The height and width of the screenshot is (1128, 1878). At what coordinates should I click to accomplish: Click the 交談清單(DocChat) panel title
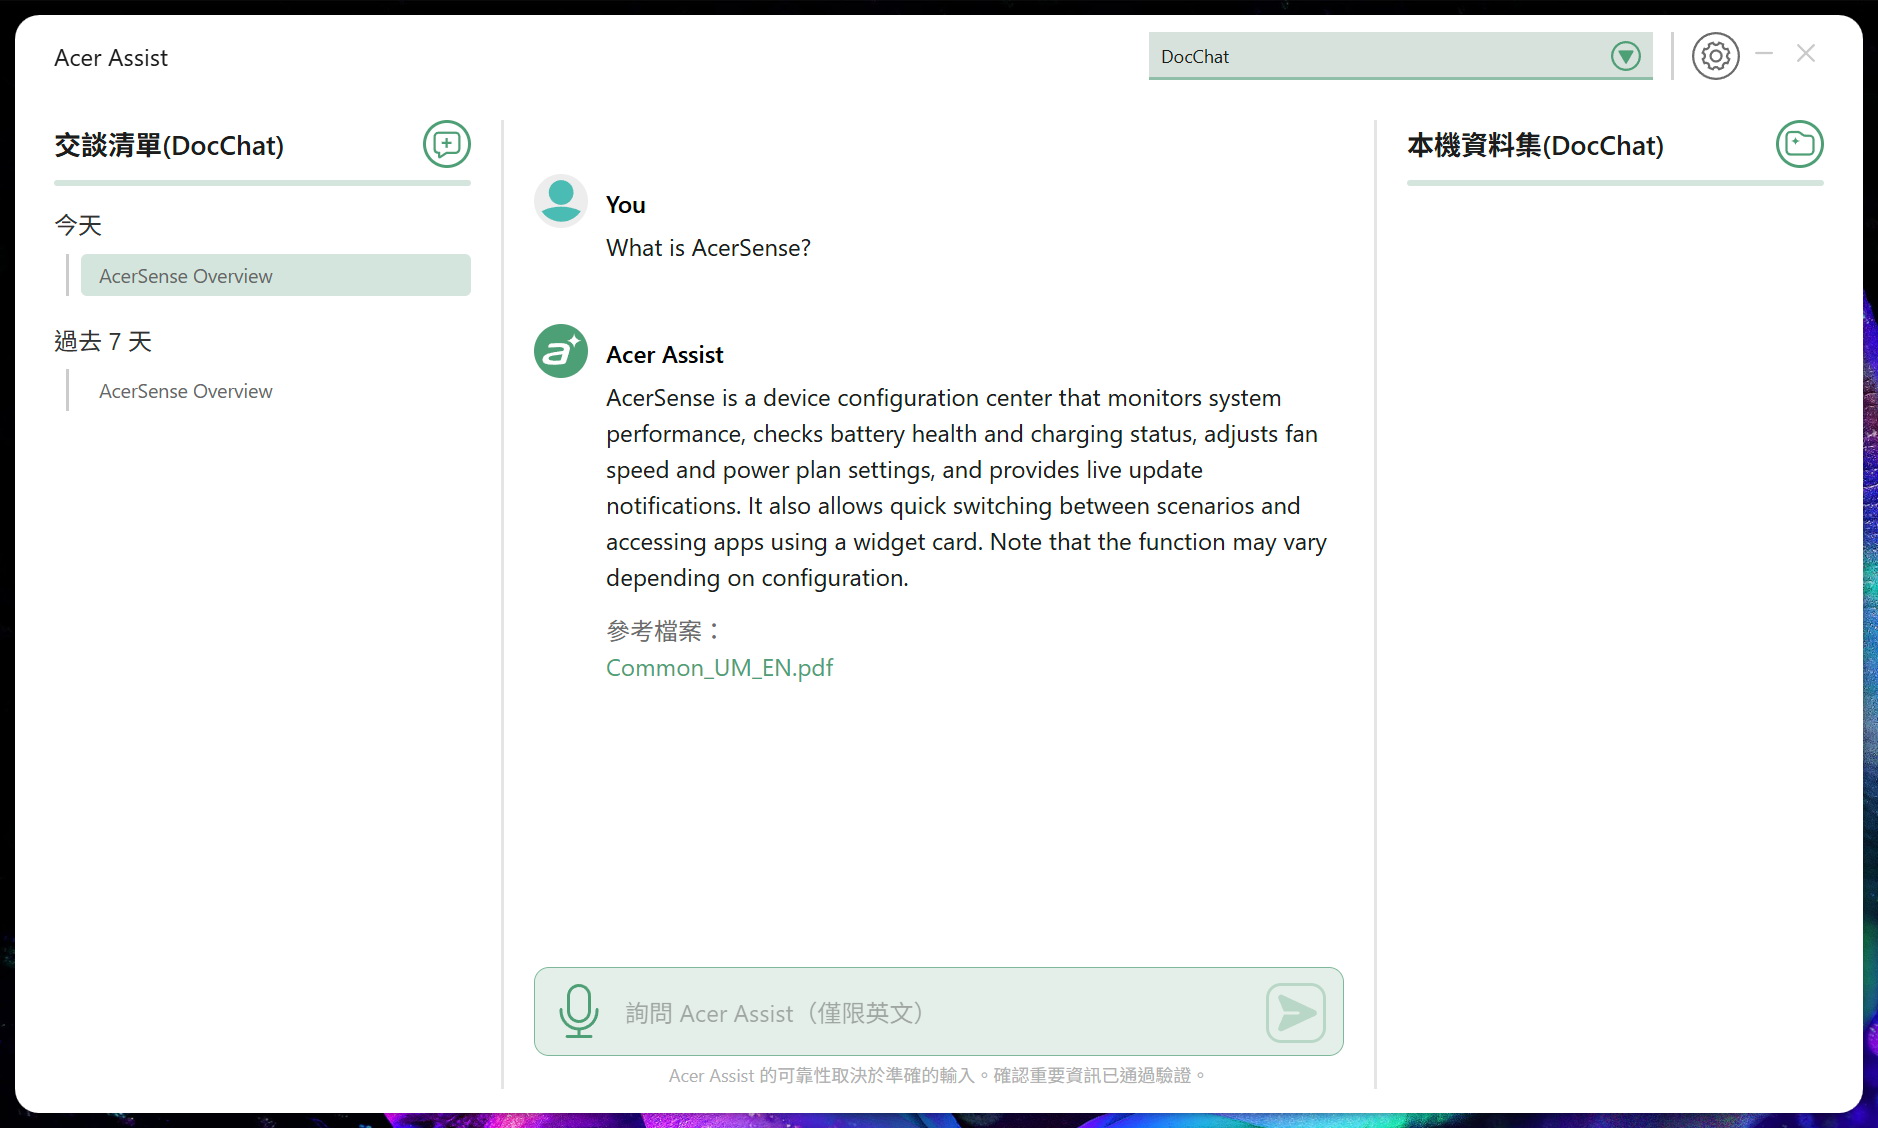click(x=169, y=146)
